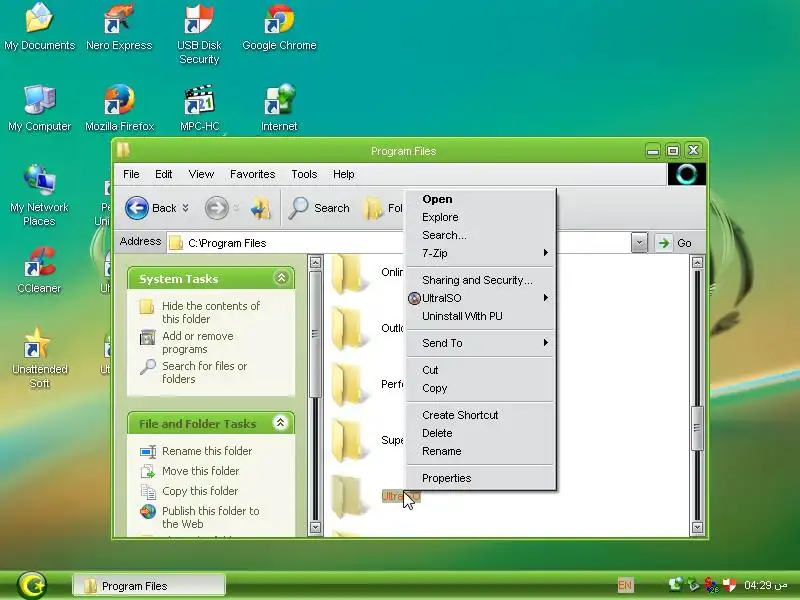This screenshot has width=800, height=600.
Task: Collapse the File and Folder Tasks panel
Action: coord(281,423)
